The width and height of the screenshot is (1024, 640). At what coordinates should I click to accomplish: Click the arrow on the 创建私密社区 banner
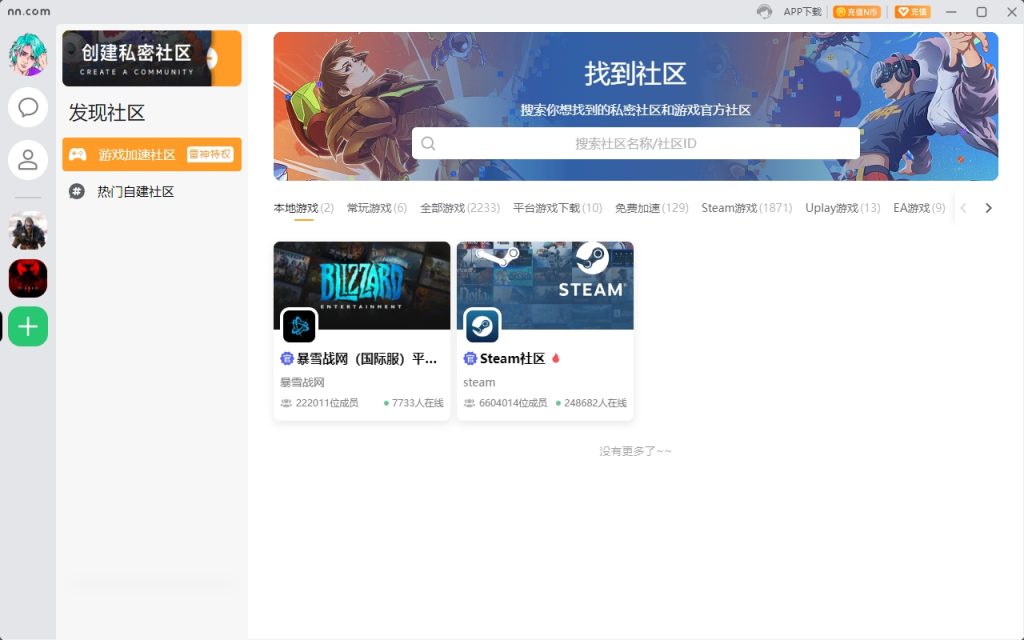click(x=212, y=58)
